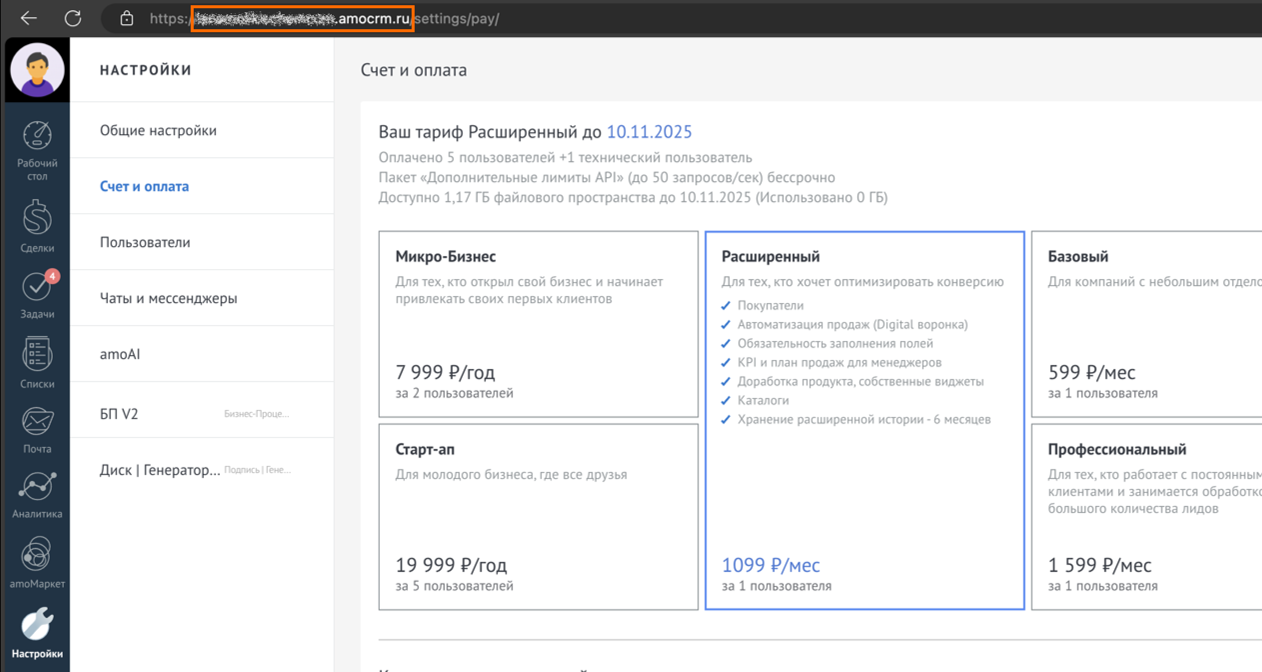This screenshot has height=672, width=1262.
Task: Open the БП V2 menu item
Action: pyautogui.click(x=119, y=414)
